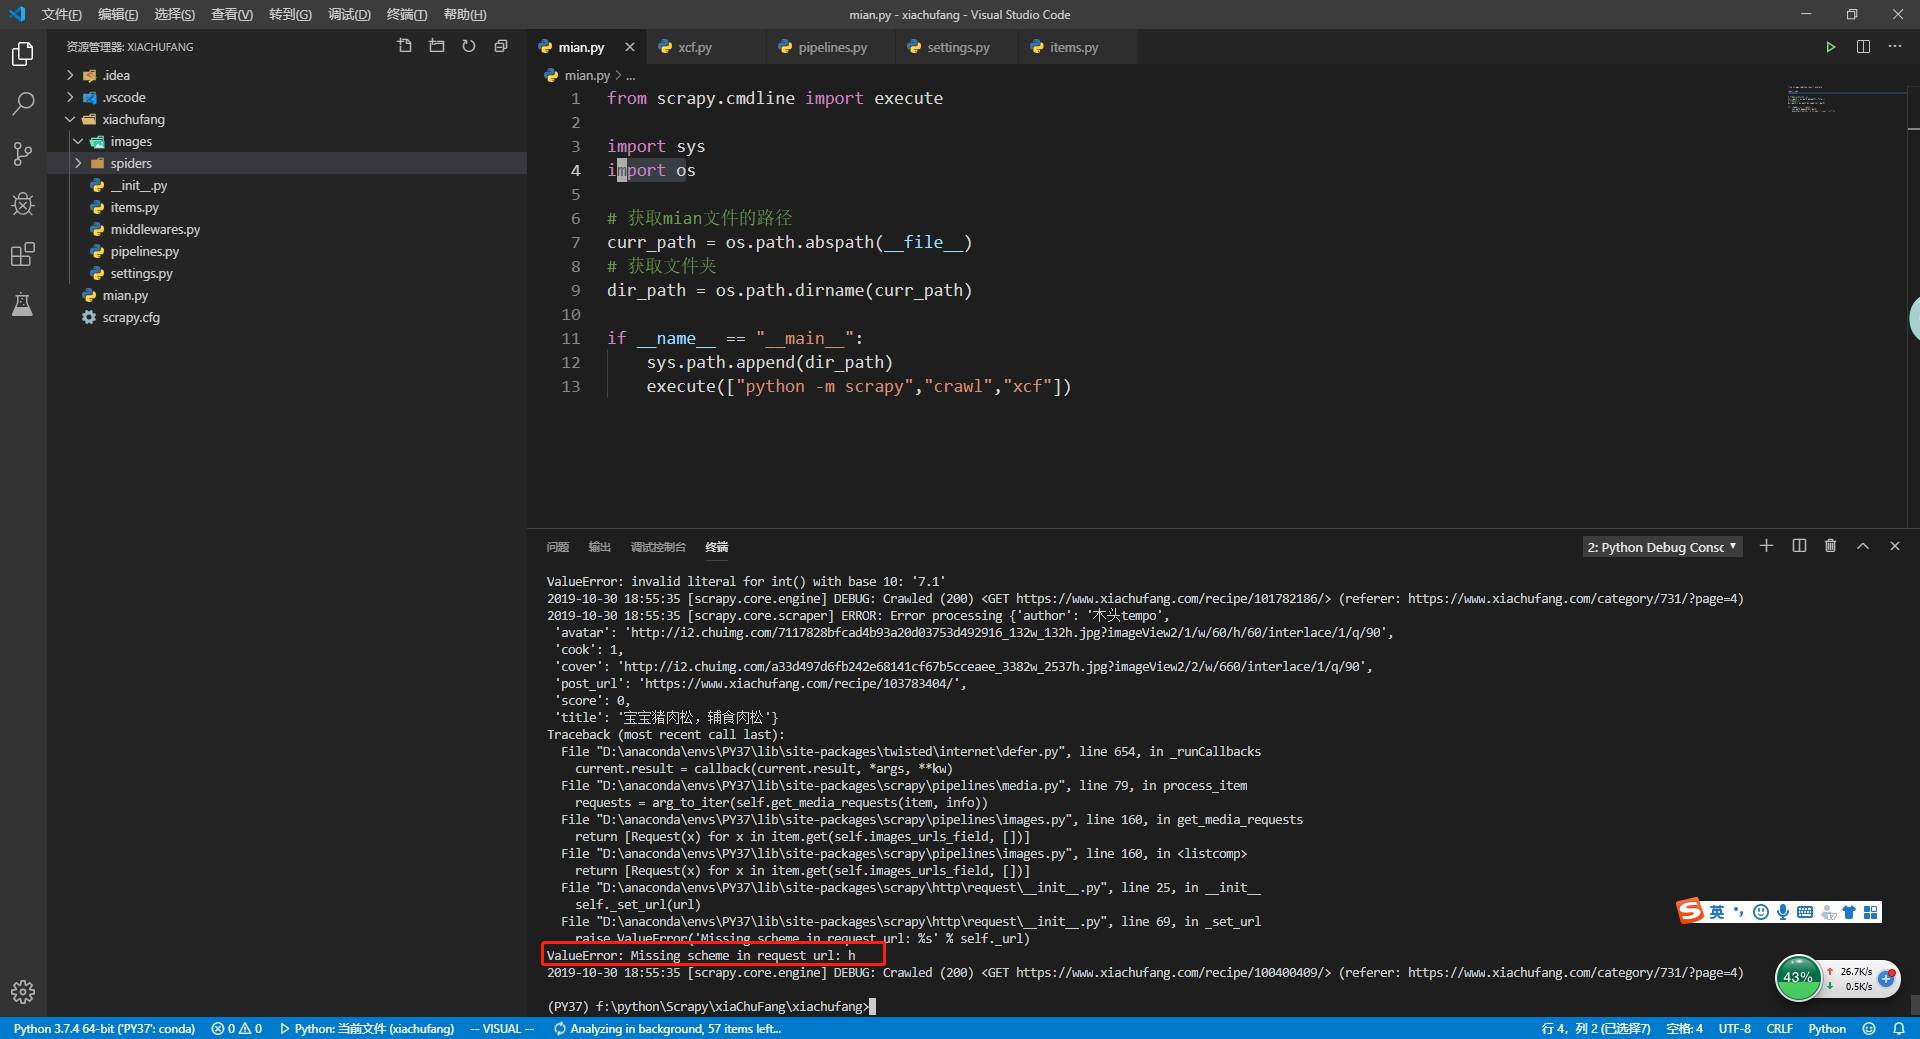Click the feedback smiley in status bar
Screen dimensions: 1920x1039
pyautogui.click(x=1869, y=1028)
